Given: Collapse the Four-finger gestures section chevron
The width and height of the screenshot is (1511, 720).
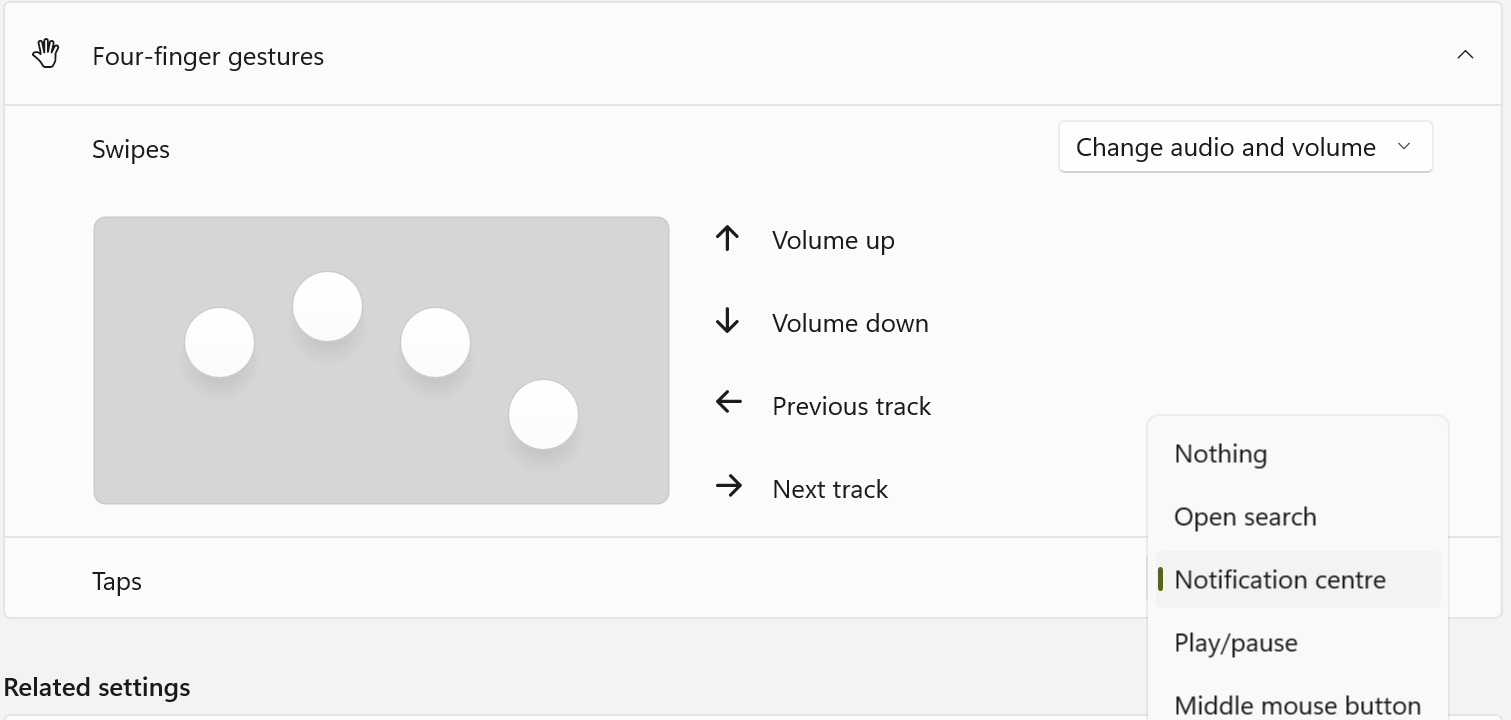Looking at the screenshot, I should (1465, 55).
